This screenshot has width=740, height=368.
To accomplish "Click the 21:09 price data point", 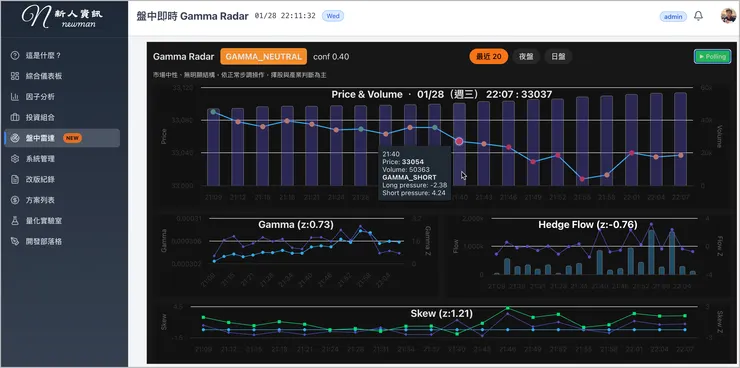I will [213, 112].
